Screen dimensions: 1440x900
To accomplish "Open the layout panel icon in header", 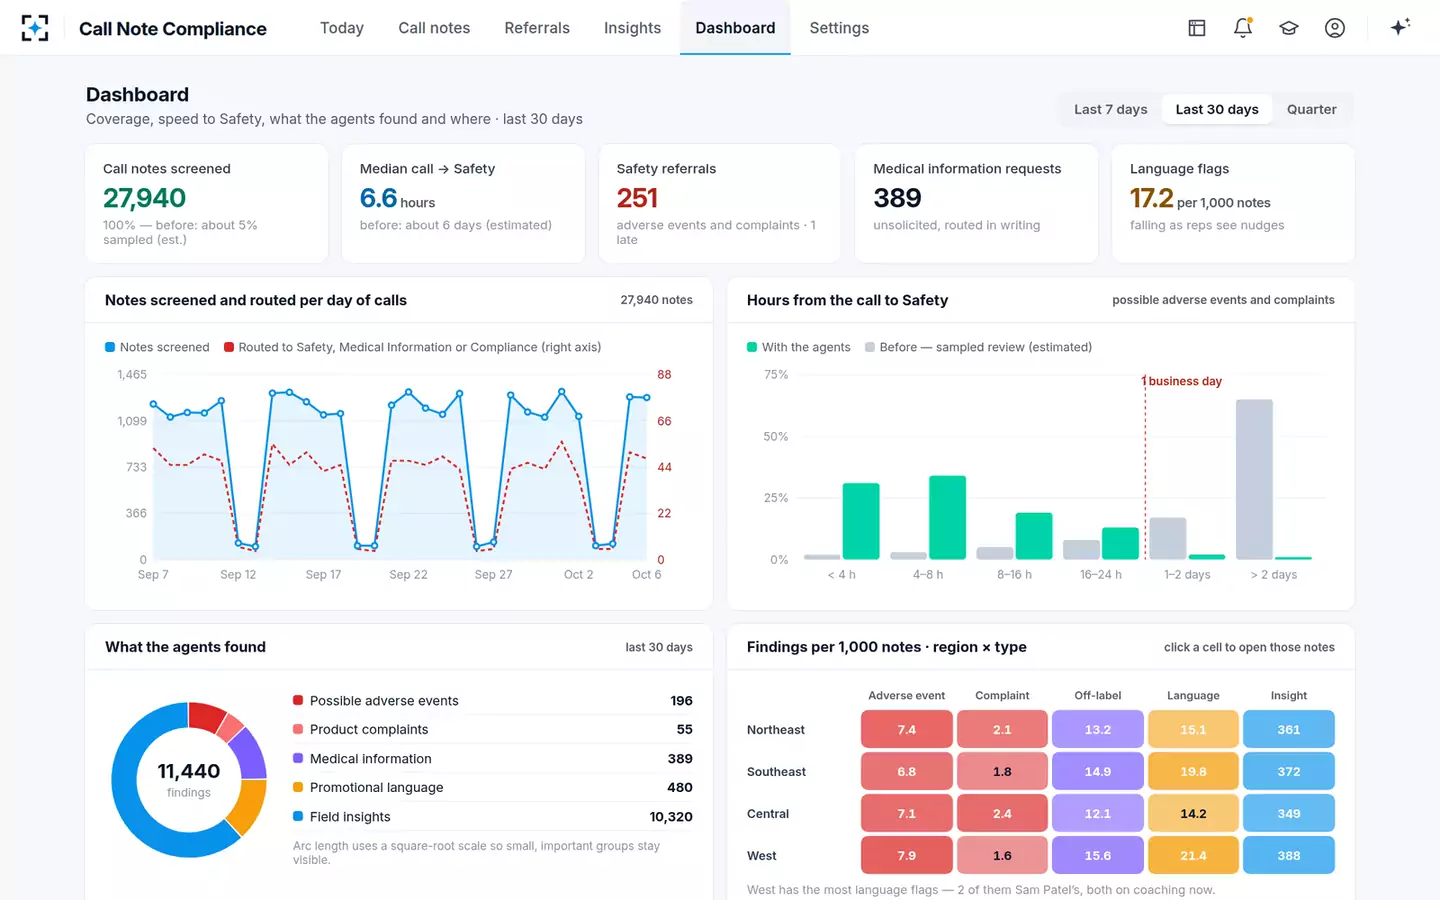I will [x=1197, y=28].
